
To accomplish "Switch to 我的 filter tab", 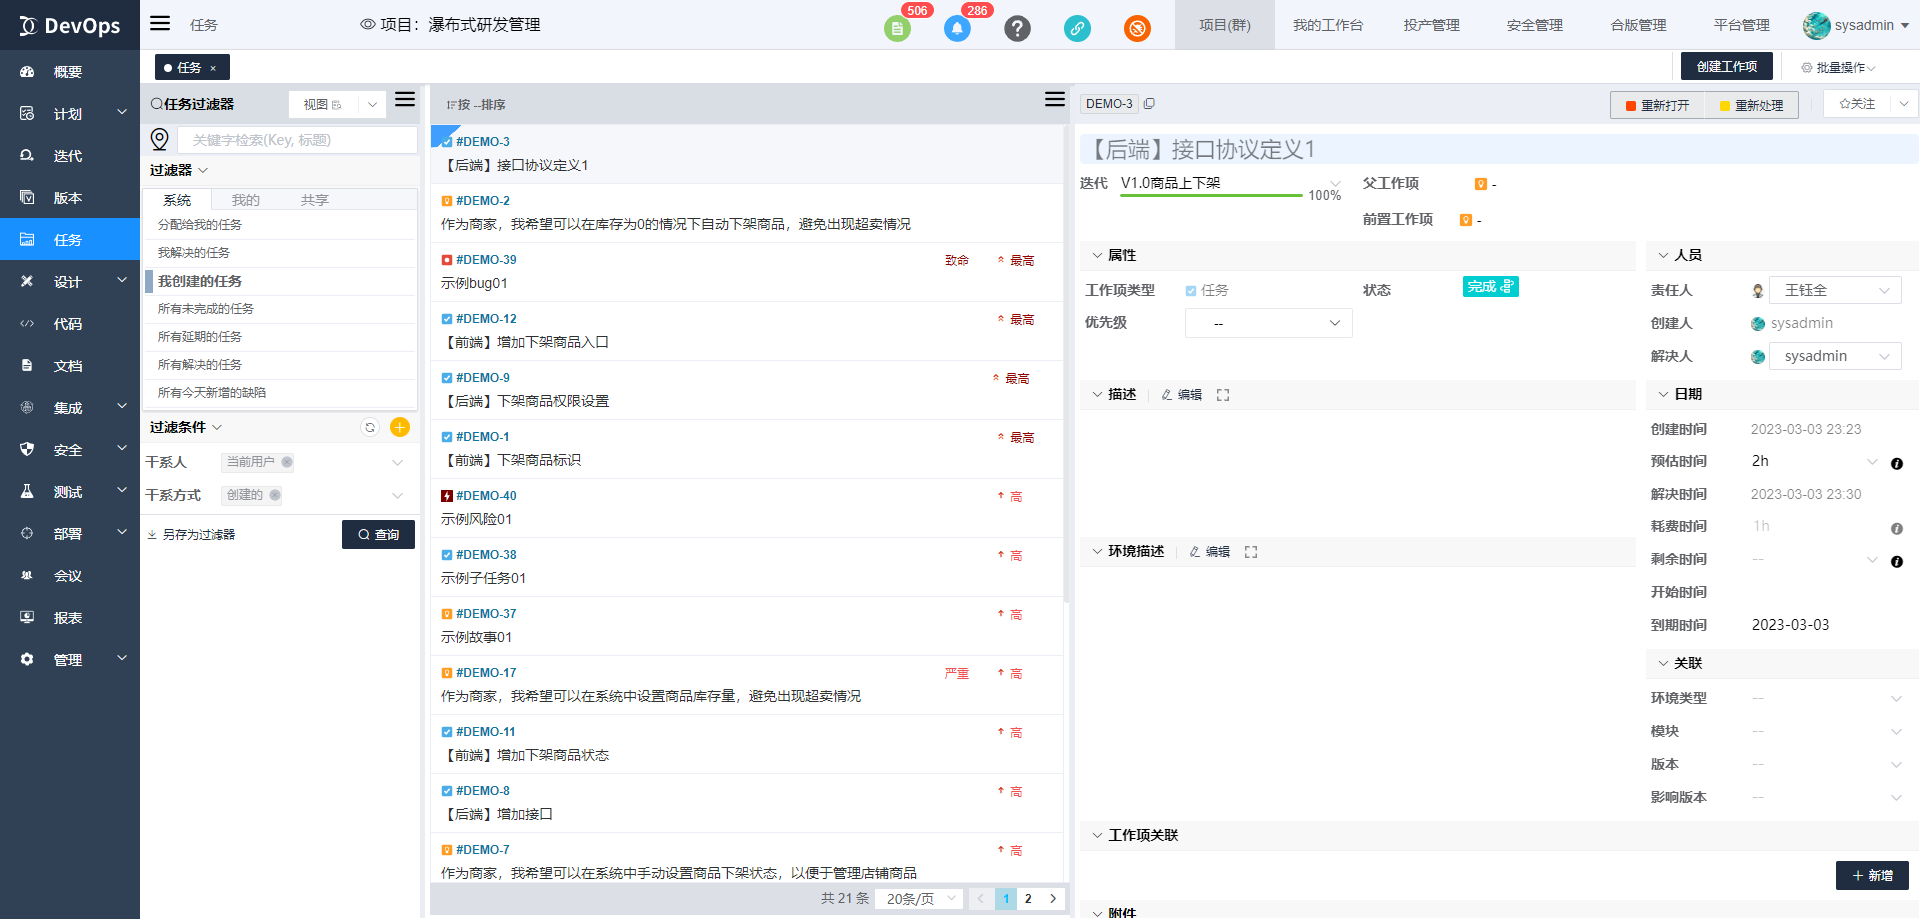I will (x=246, y=200).
